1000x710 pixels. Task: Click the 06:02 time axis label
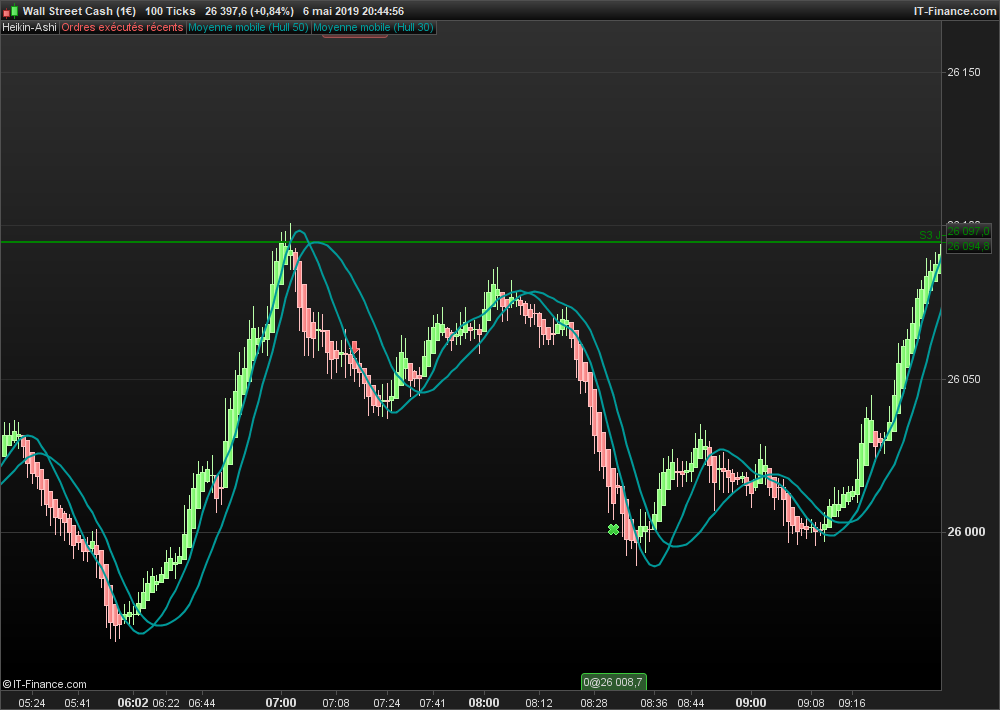click(x=133, y=703)
